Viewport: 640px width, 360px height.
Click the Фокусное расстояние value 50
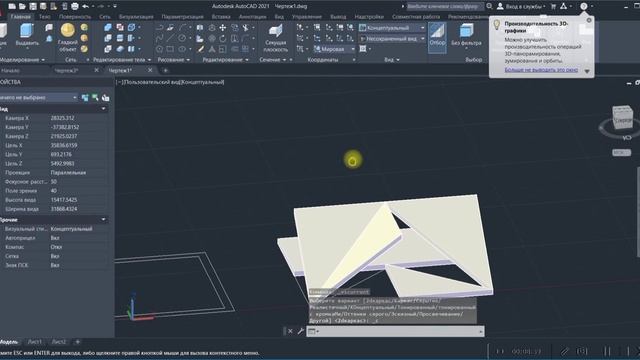(53, 182)
